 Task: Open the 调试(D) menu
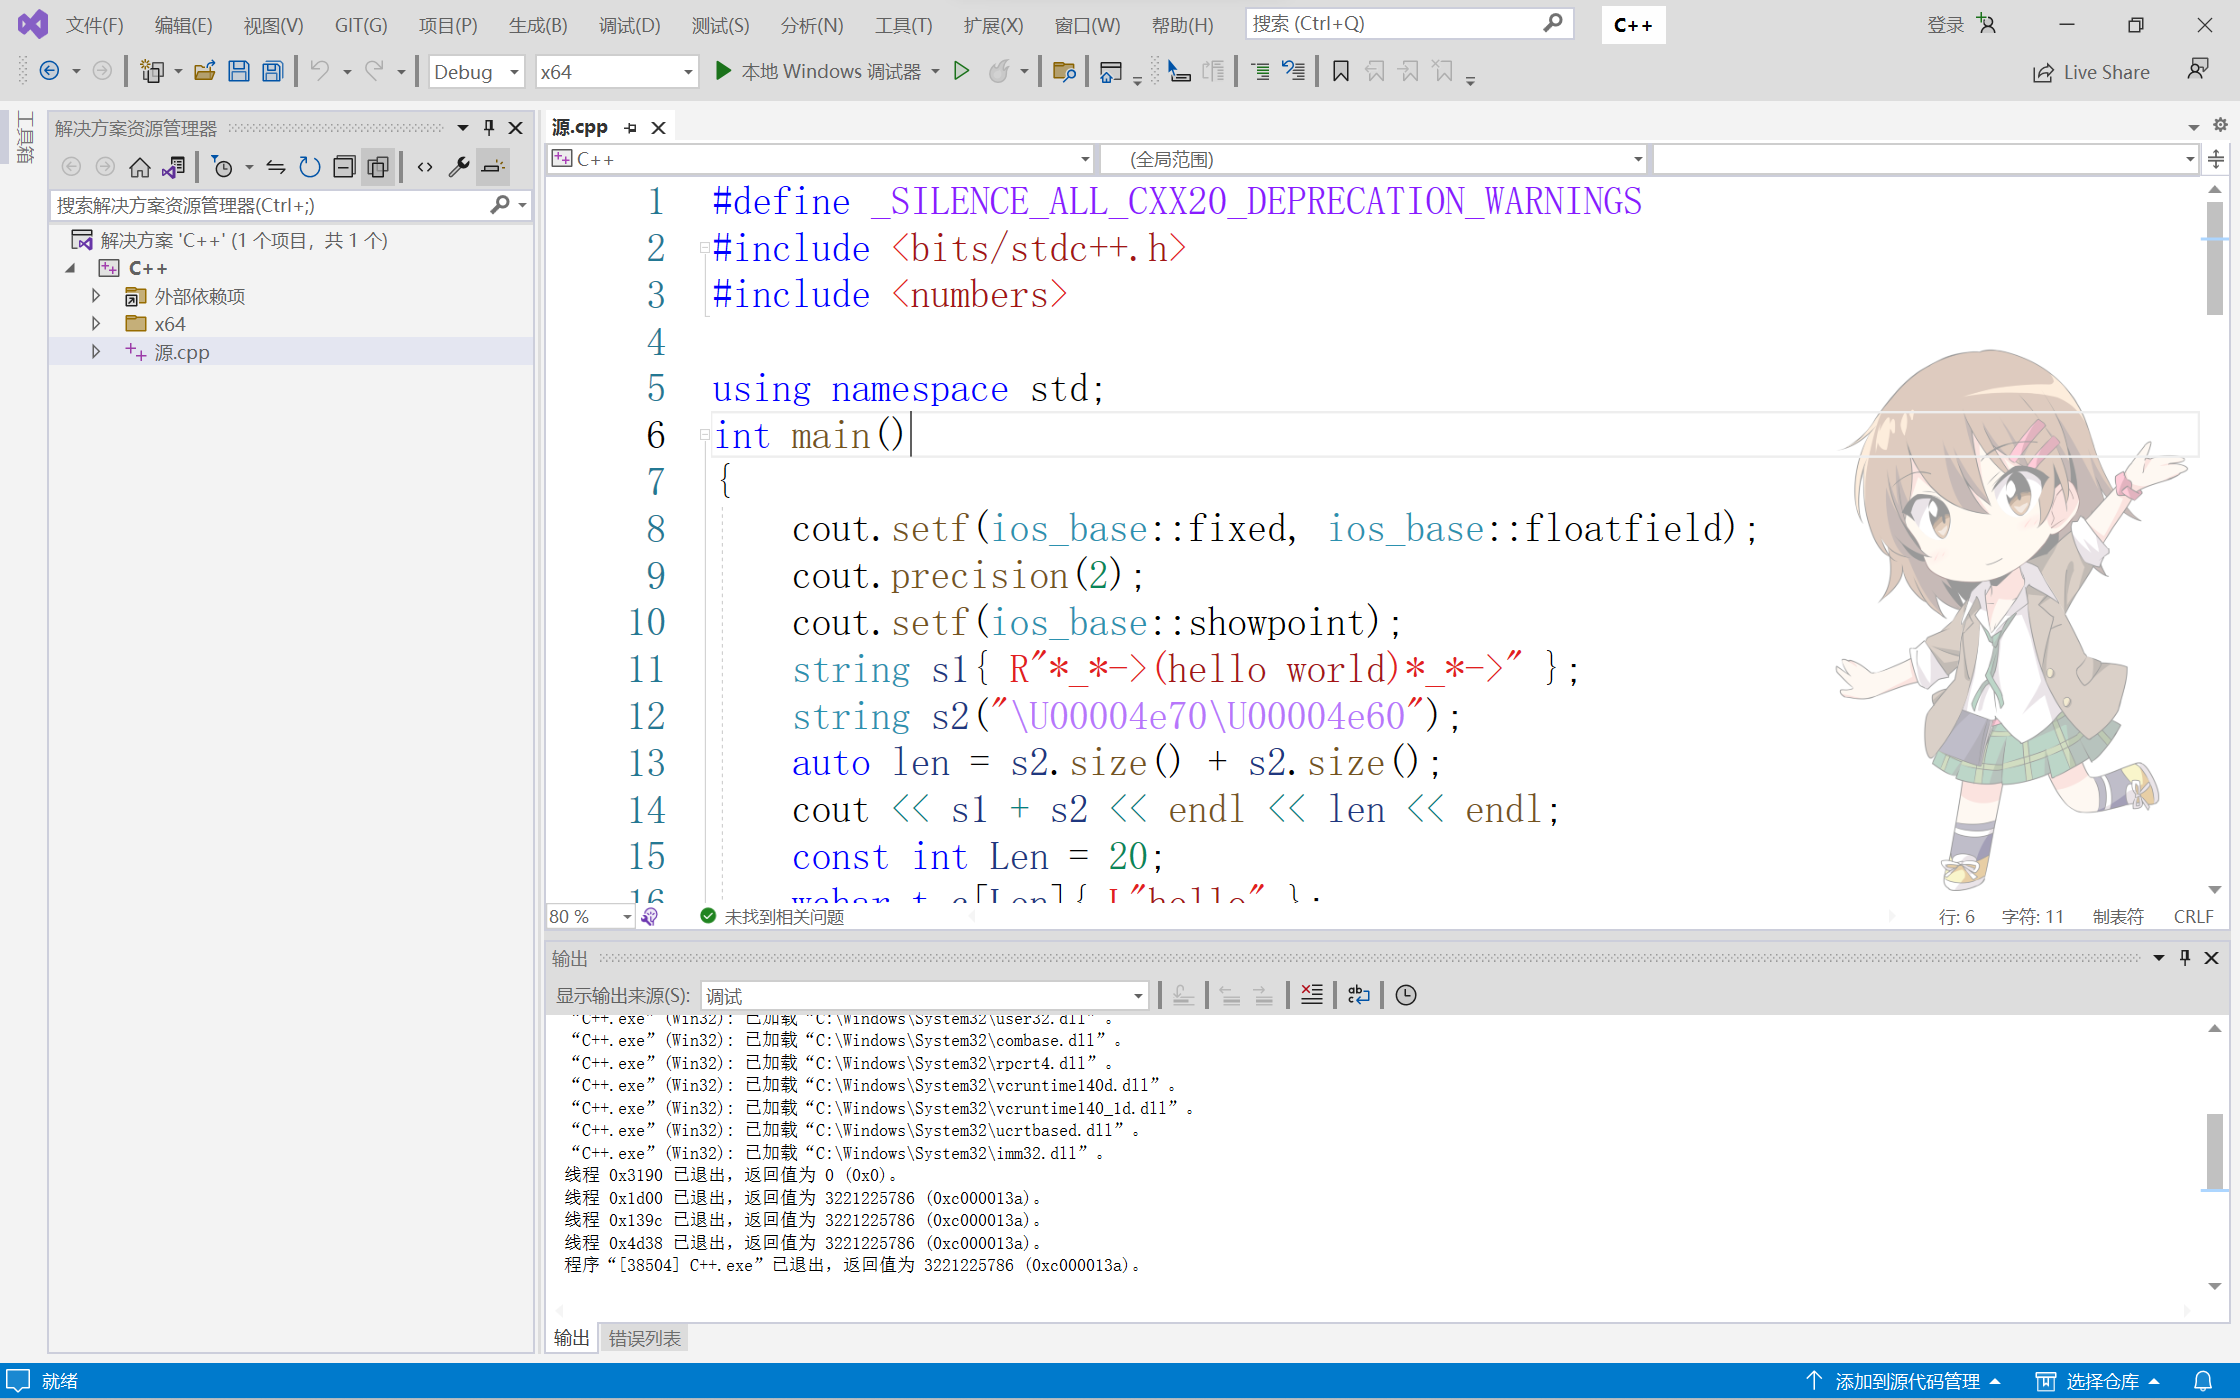629,25
